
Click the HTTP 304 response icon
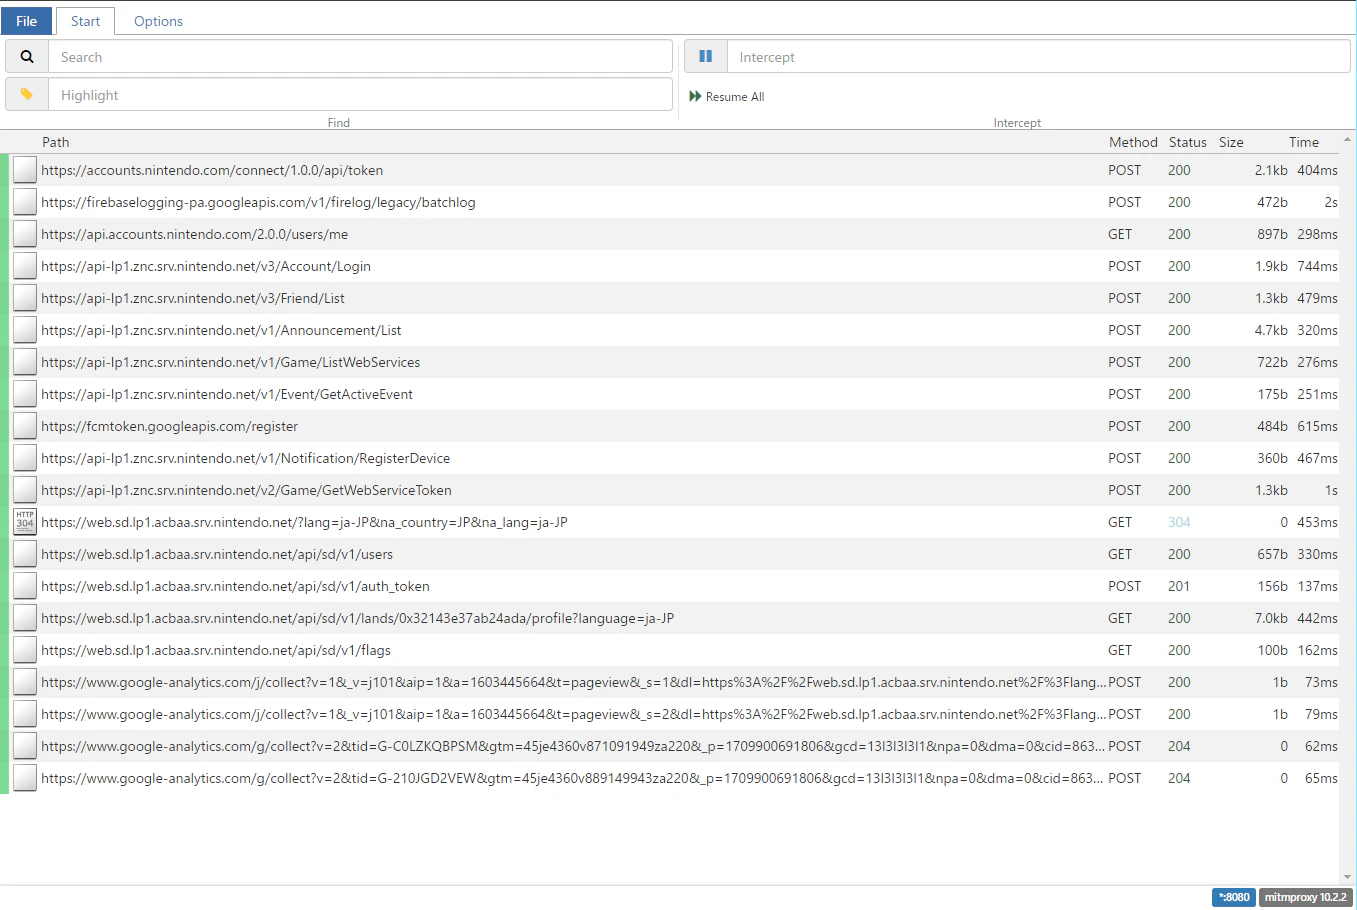(25, 522)
